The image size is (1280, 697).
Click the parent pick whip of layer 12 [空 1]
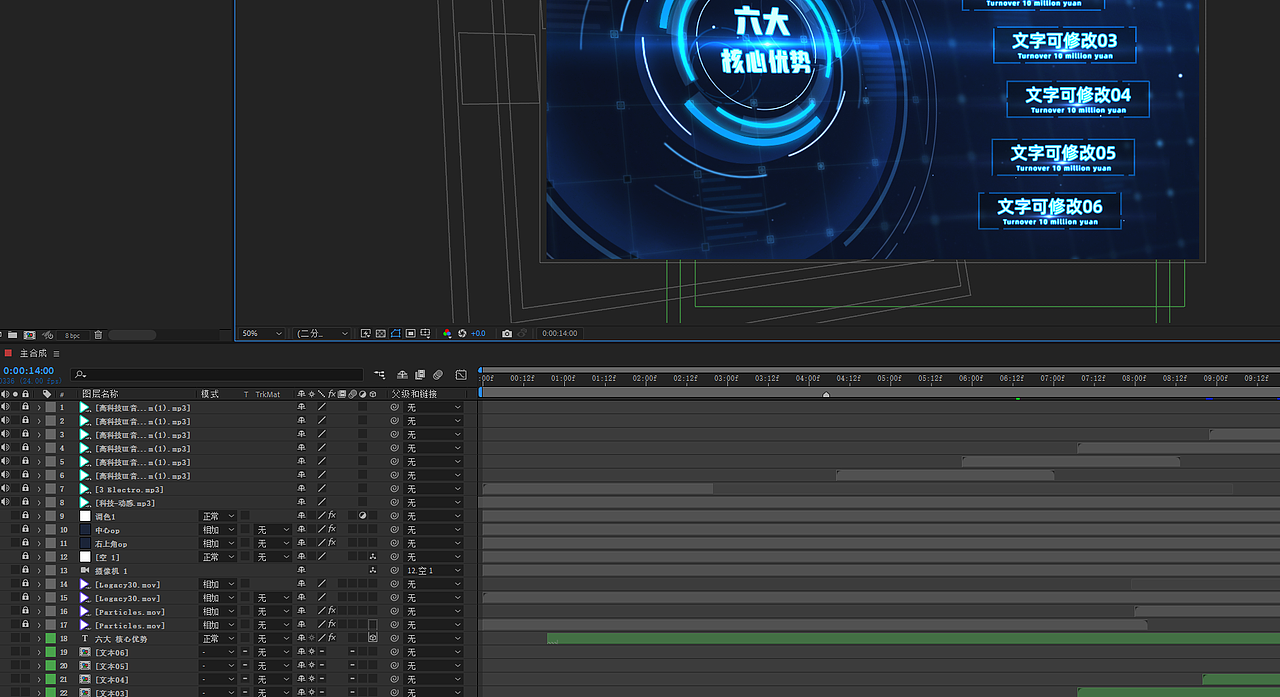(395, 557)
